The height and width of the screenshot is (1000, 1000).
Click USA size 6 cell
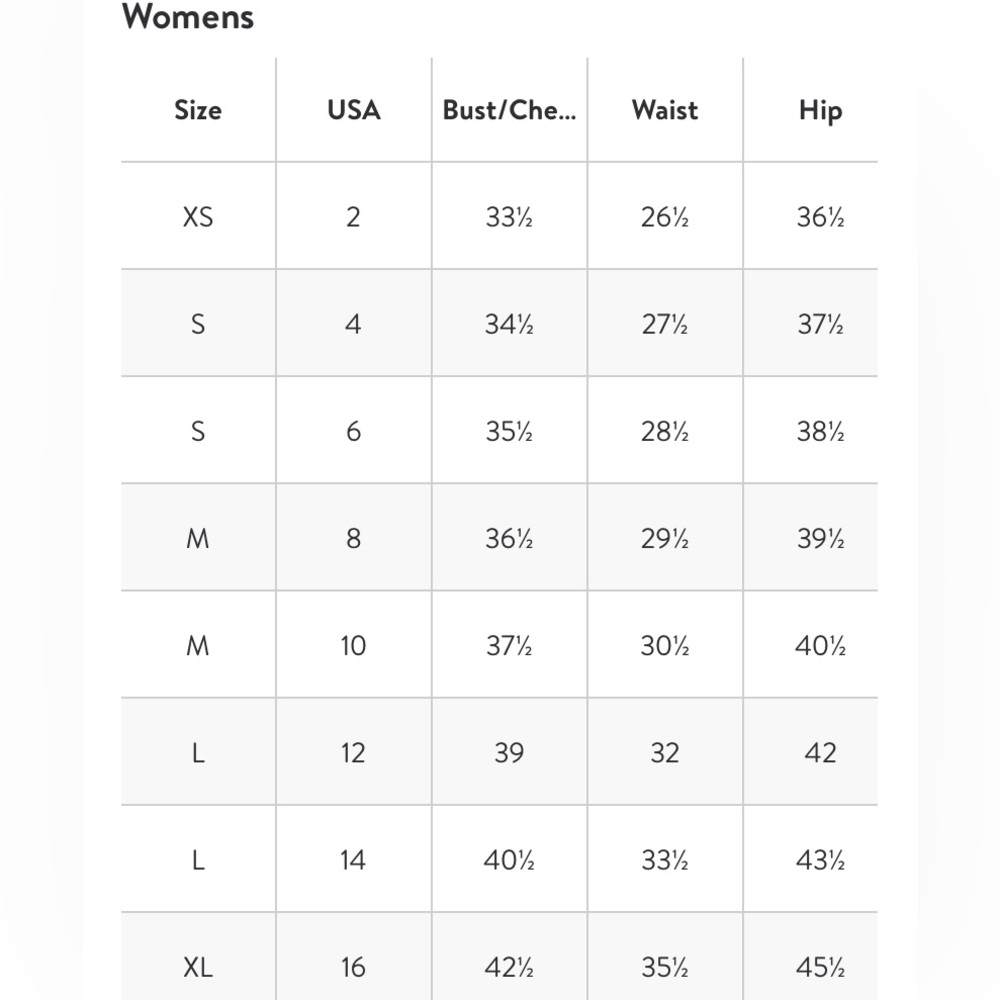(353, 431)
